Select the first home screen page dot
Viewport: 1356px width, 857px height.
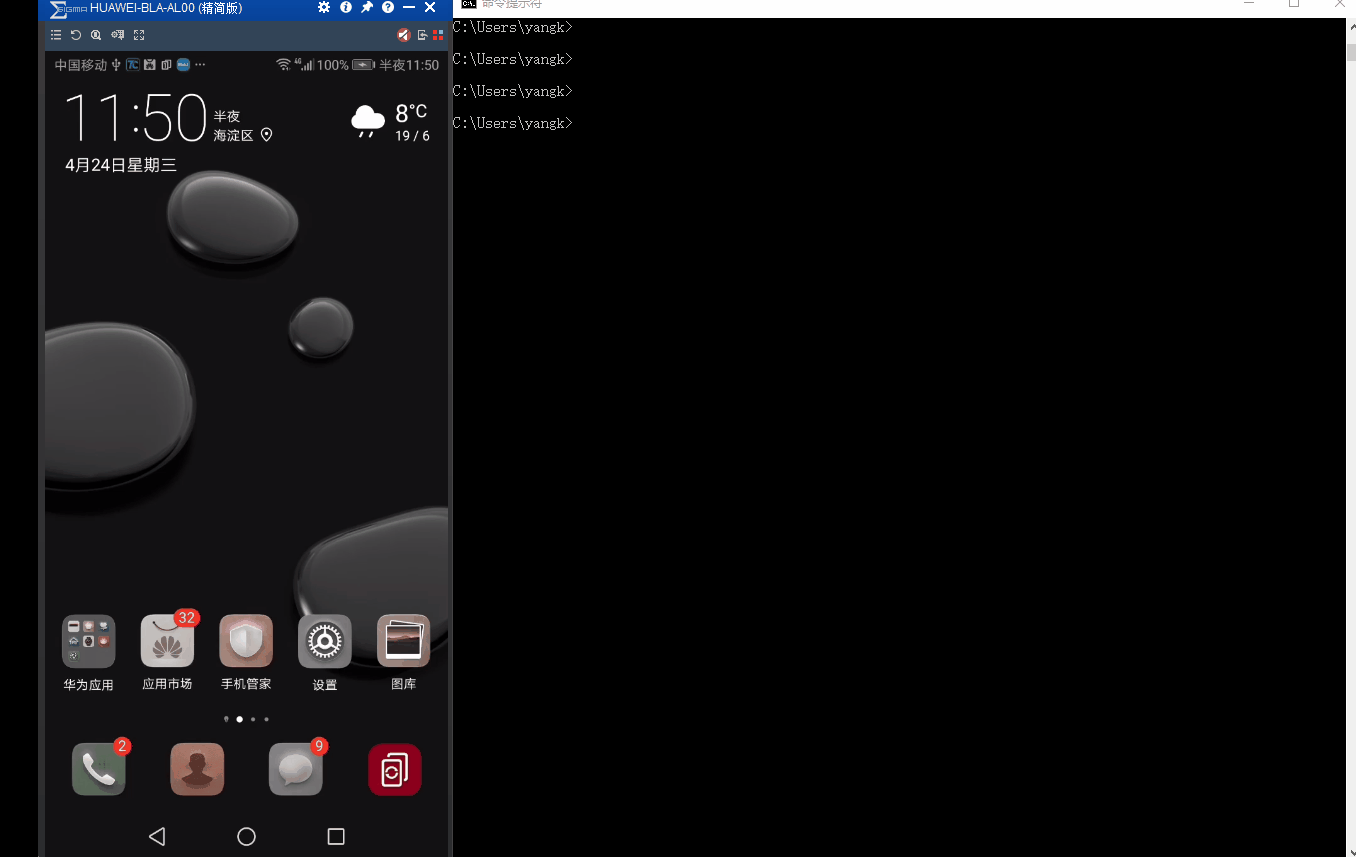(226, 719)
